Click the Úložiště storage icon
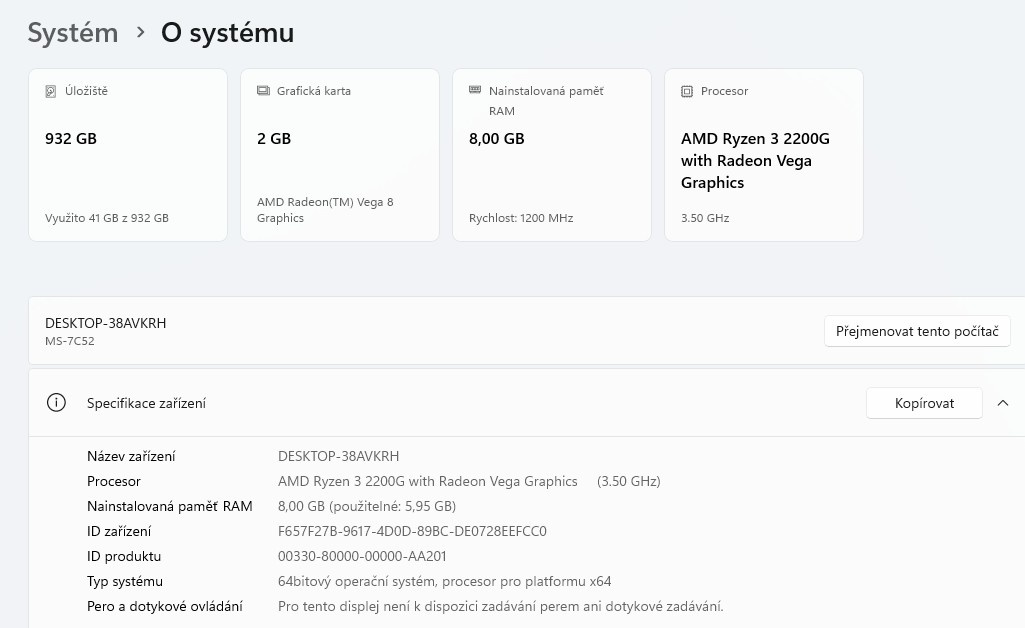The width and height of the screenshot is (1025, 628). click(51, 91)
